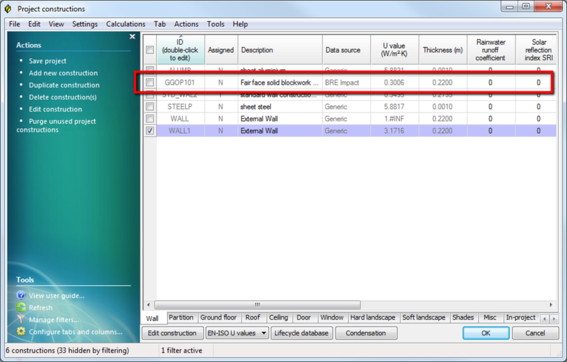Switch to the Roof tab
Viewport: 567px width, 362px height.
pyautogui.click(x=252, y=318)
